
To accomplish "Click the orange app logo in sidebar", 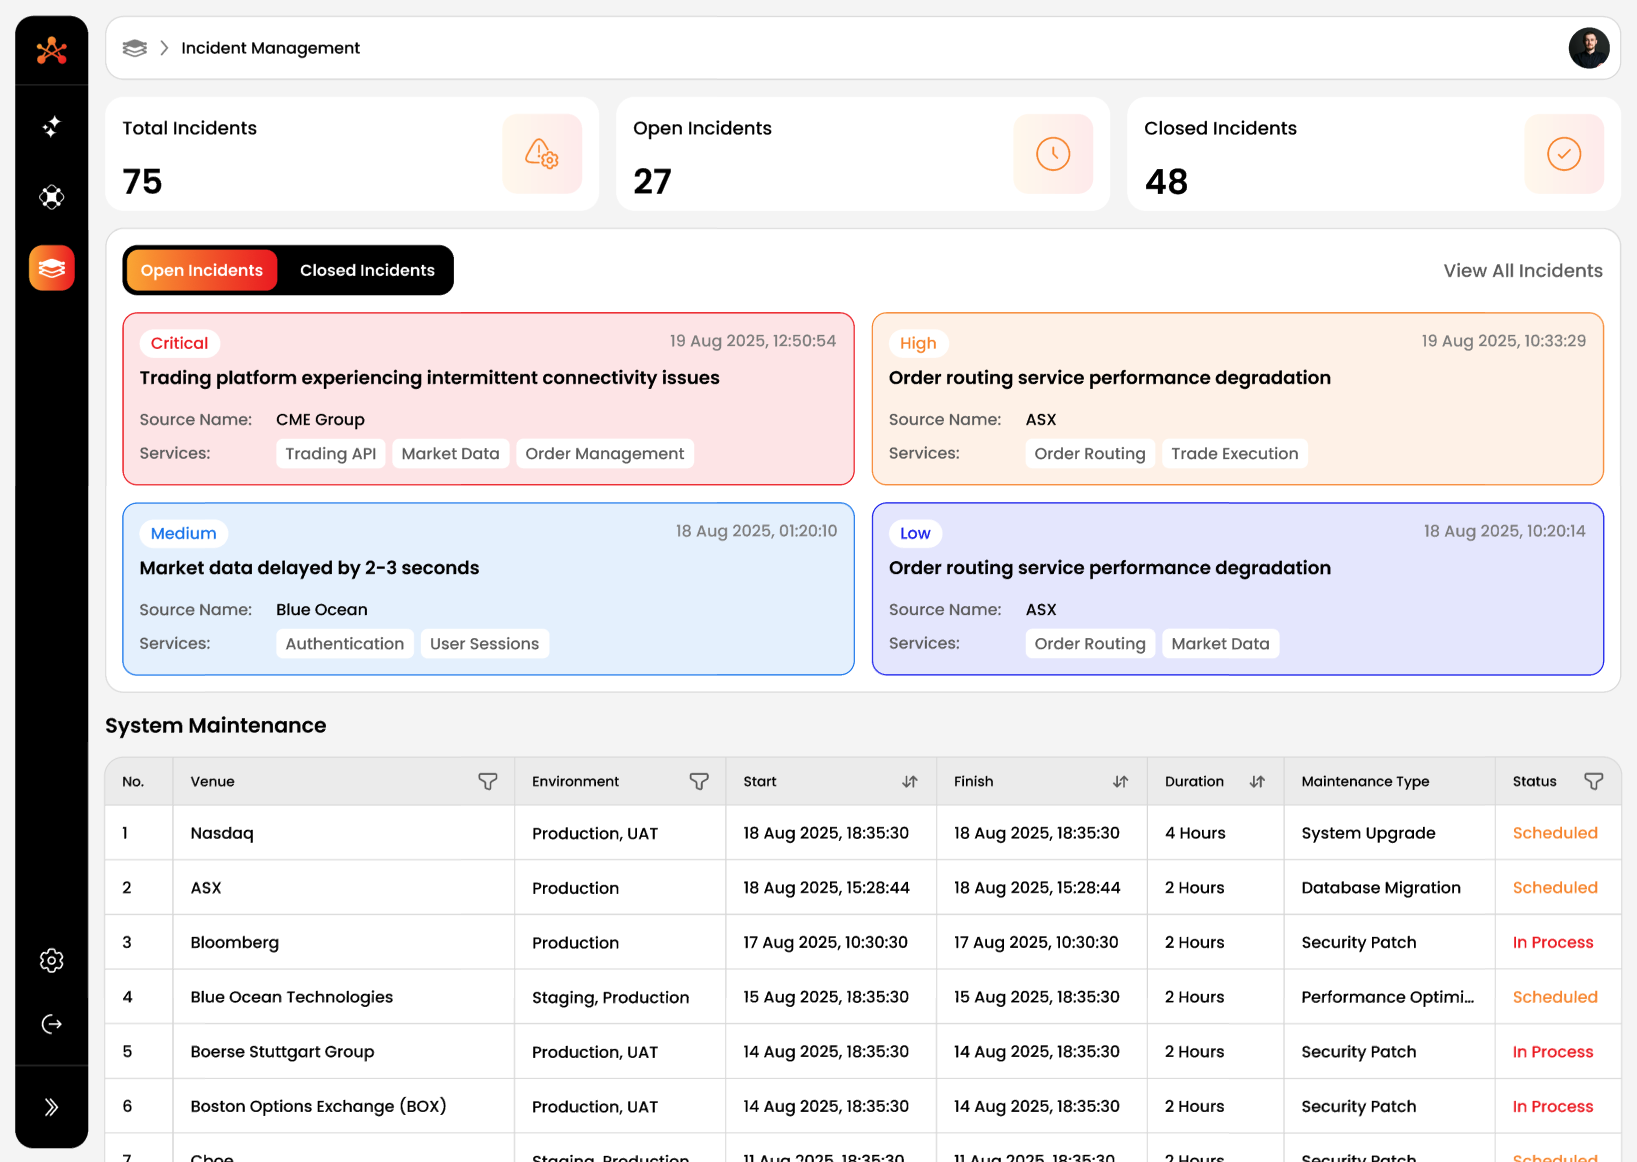I will pos(52,50).
